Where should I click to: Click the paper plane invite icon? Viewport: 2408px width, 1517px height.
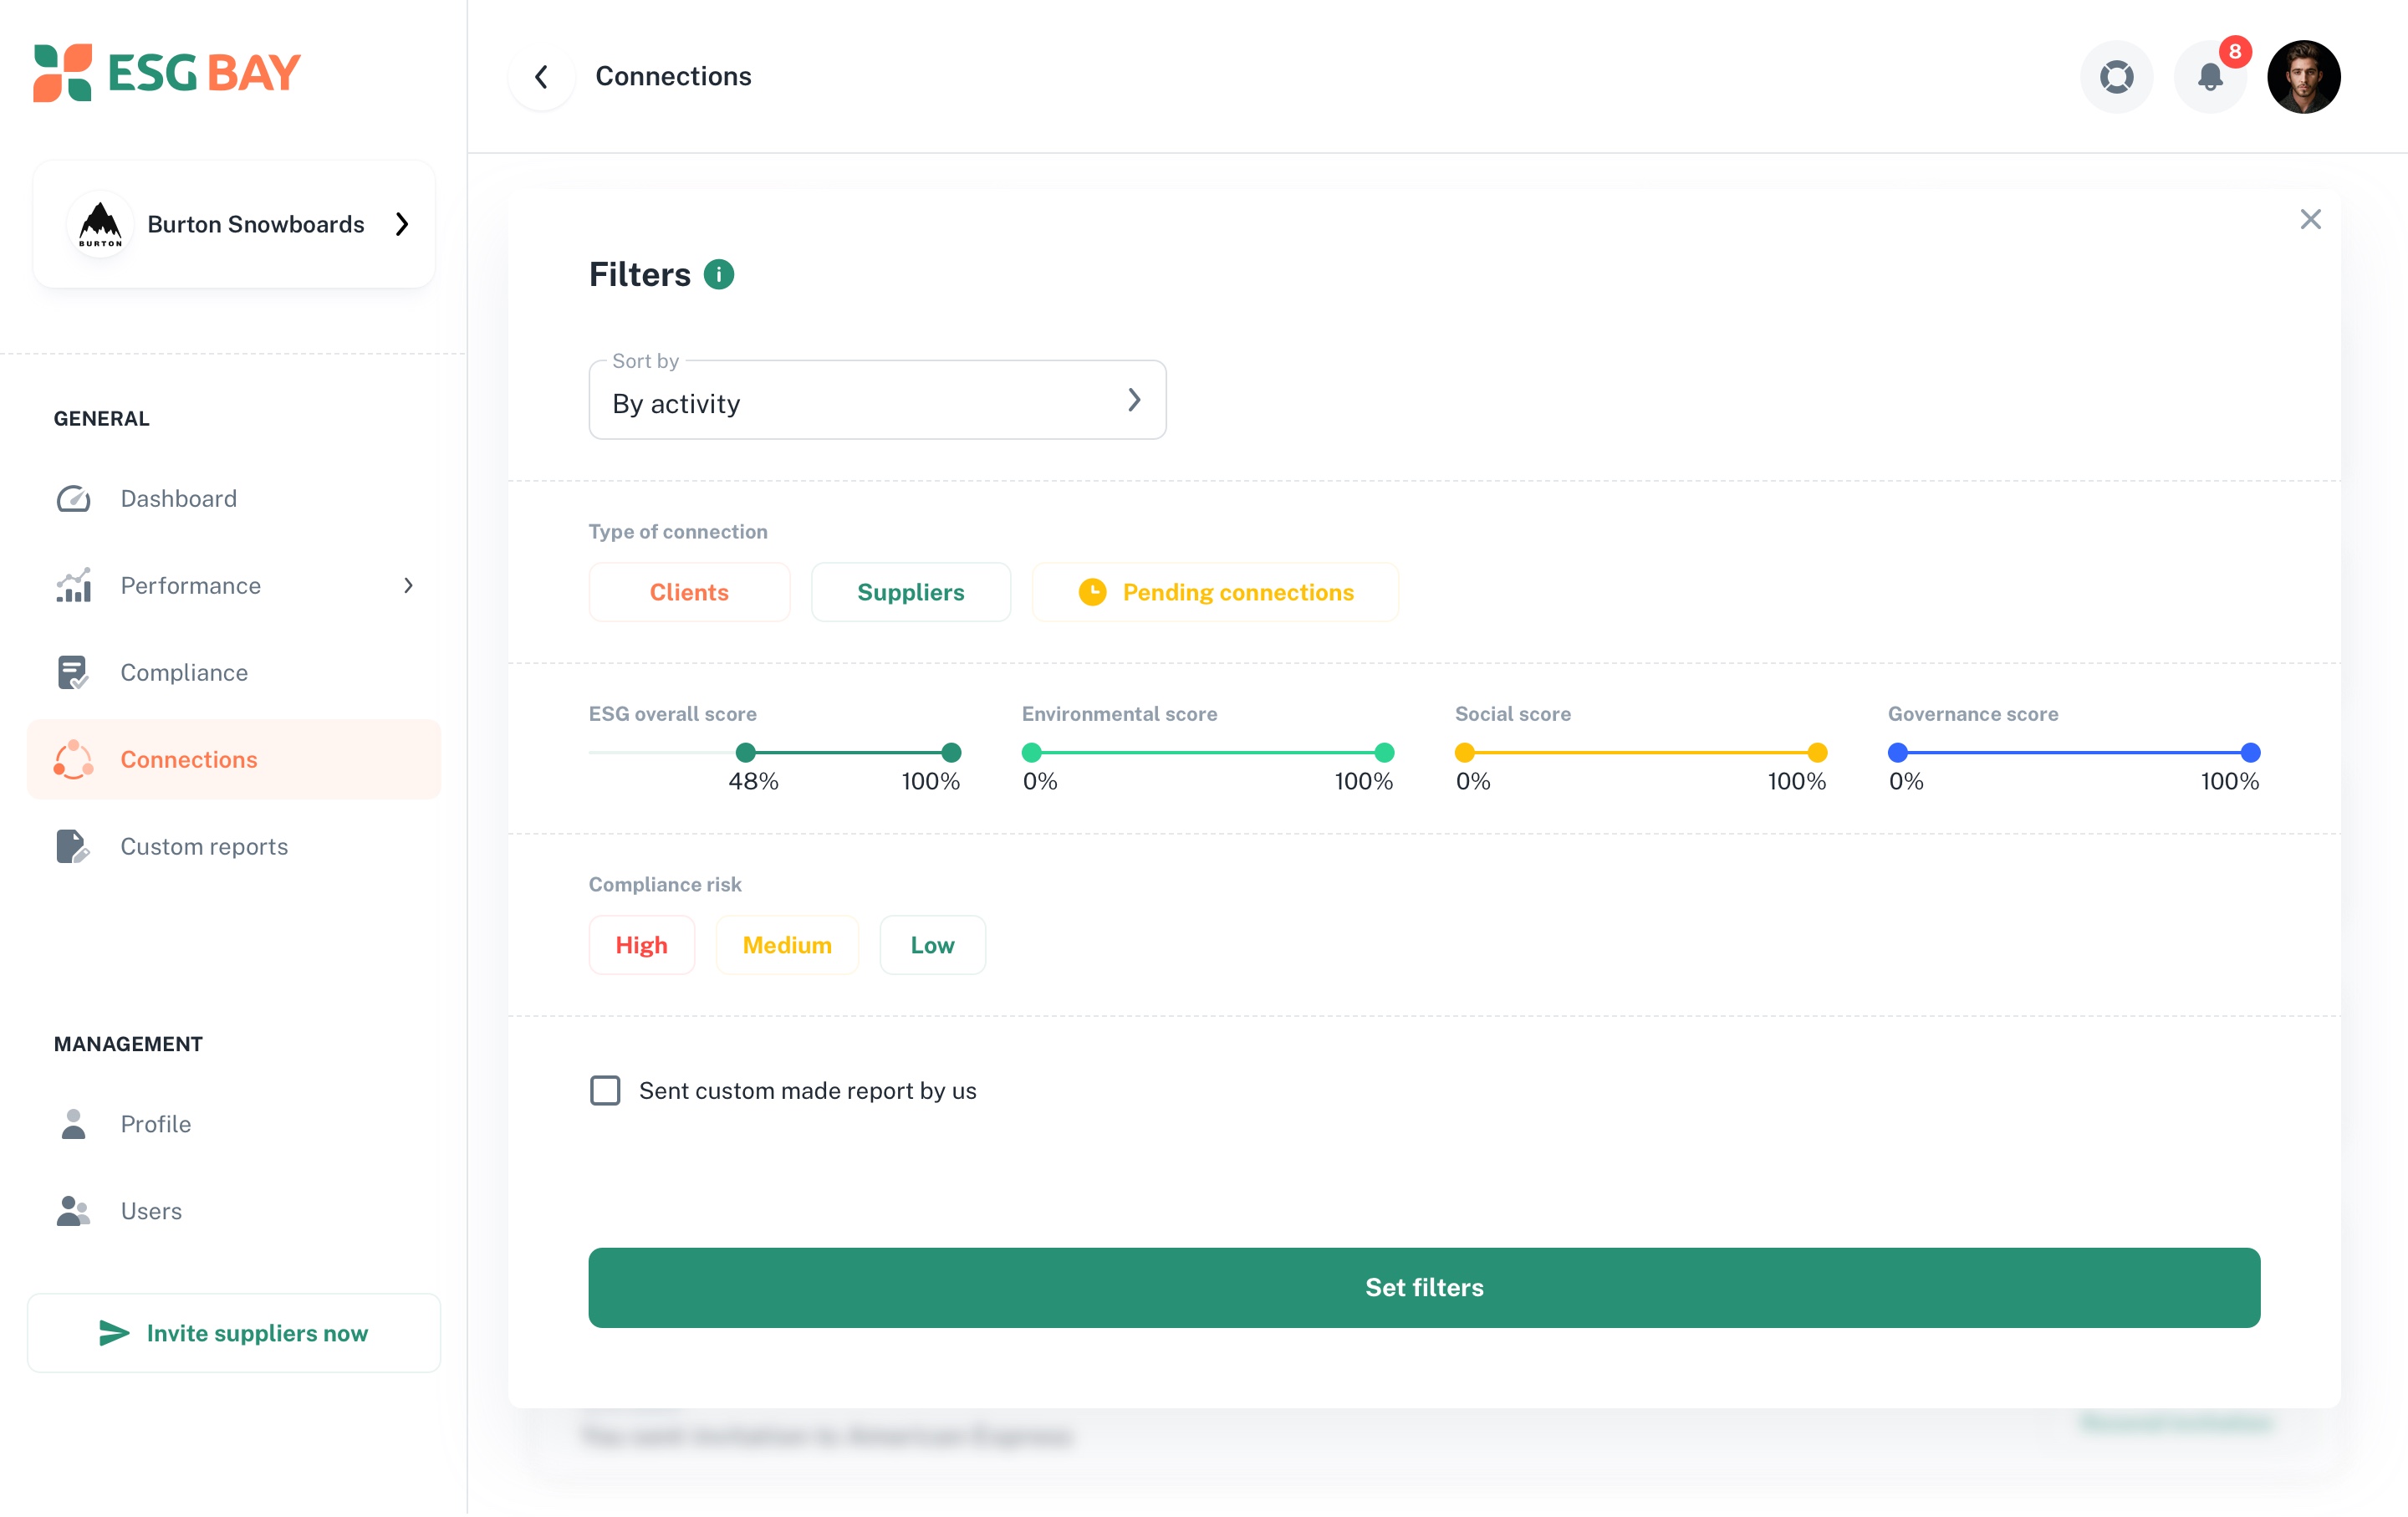(x=114, y=1334)
